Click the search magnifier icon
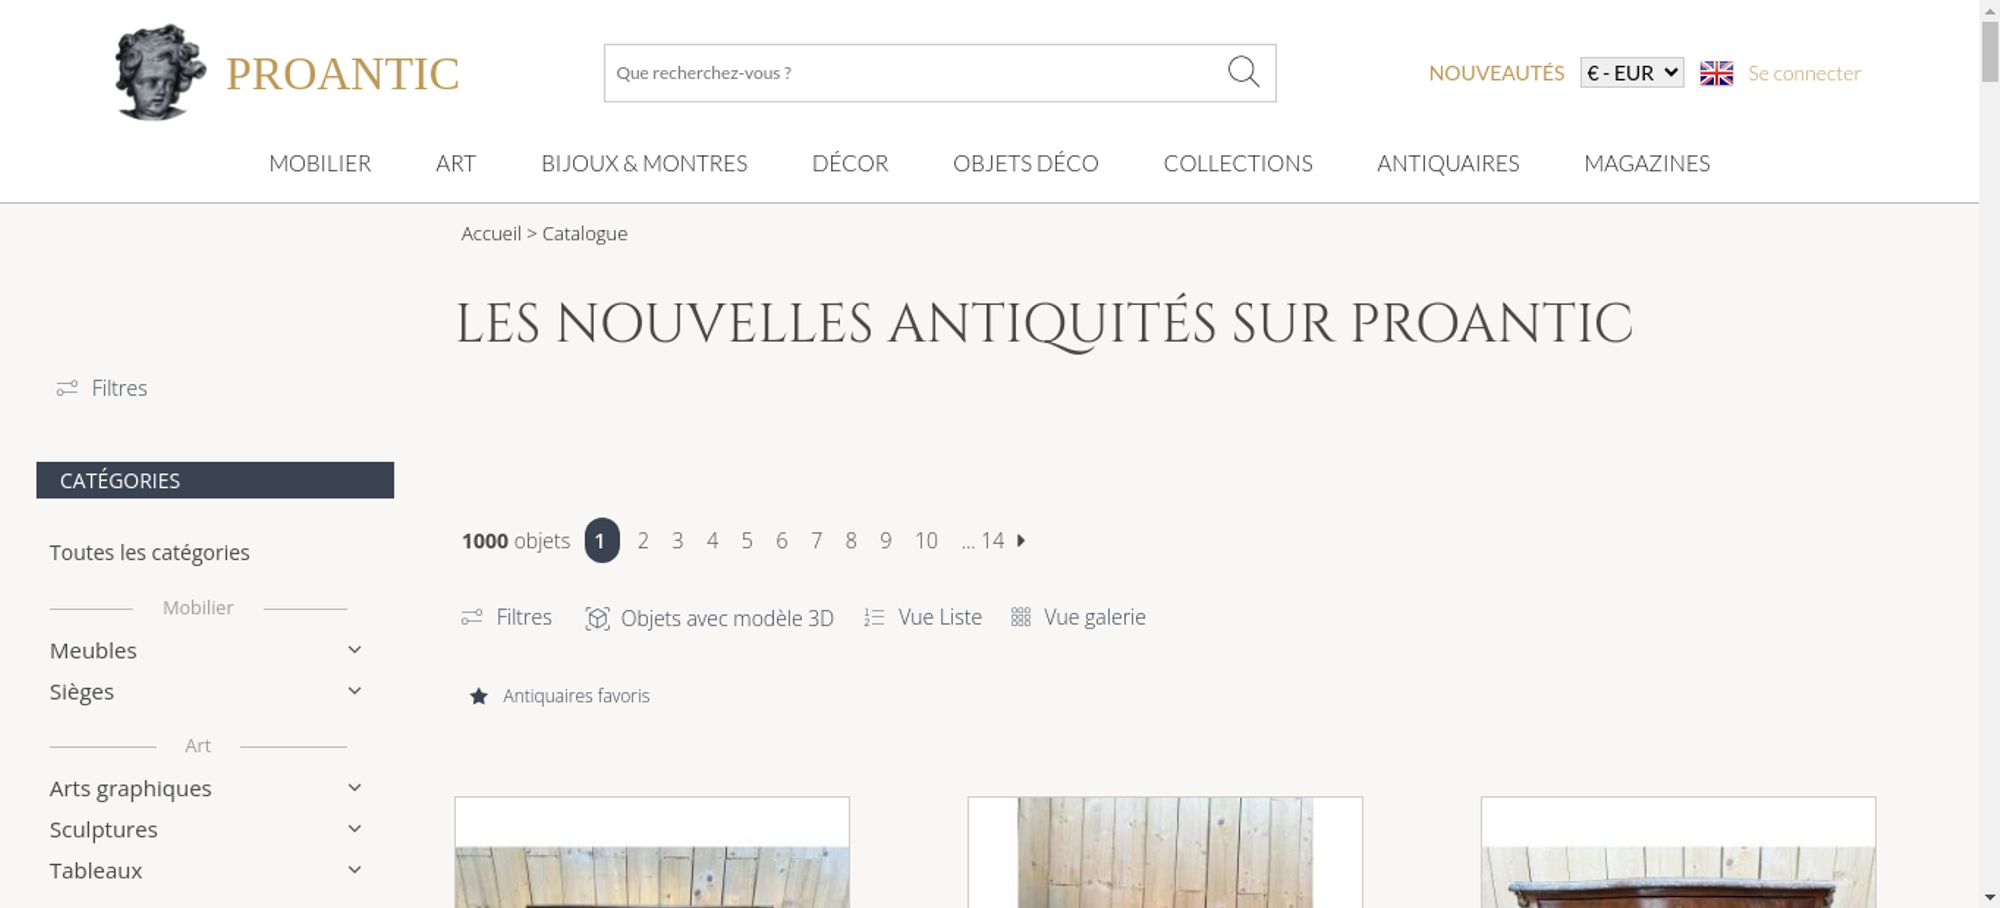 pos(1243,72)
